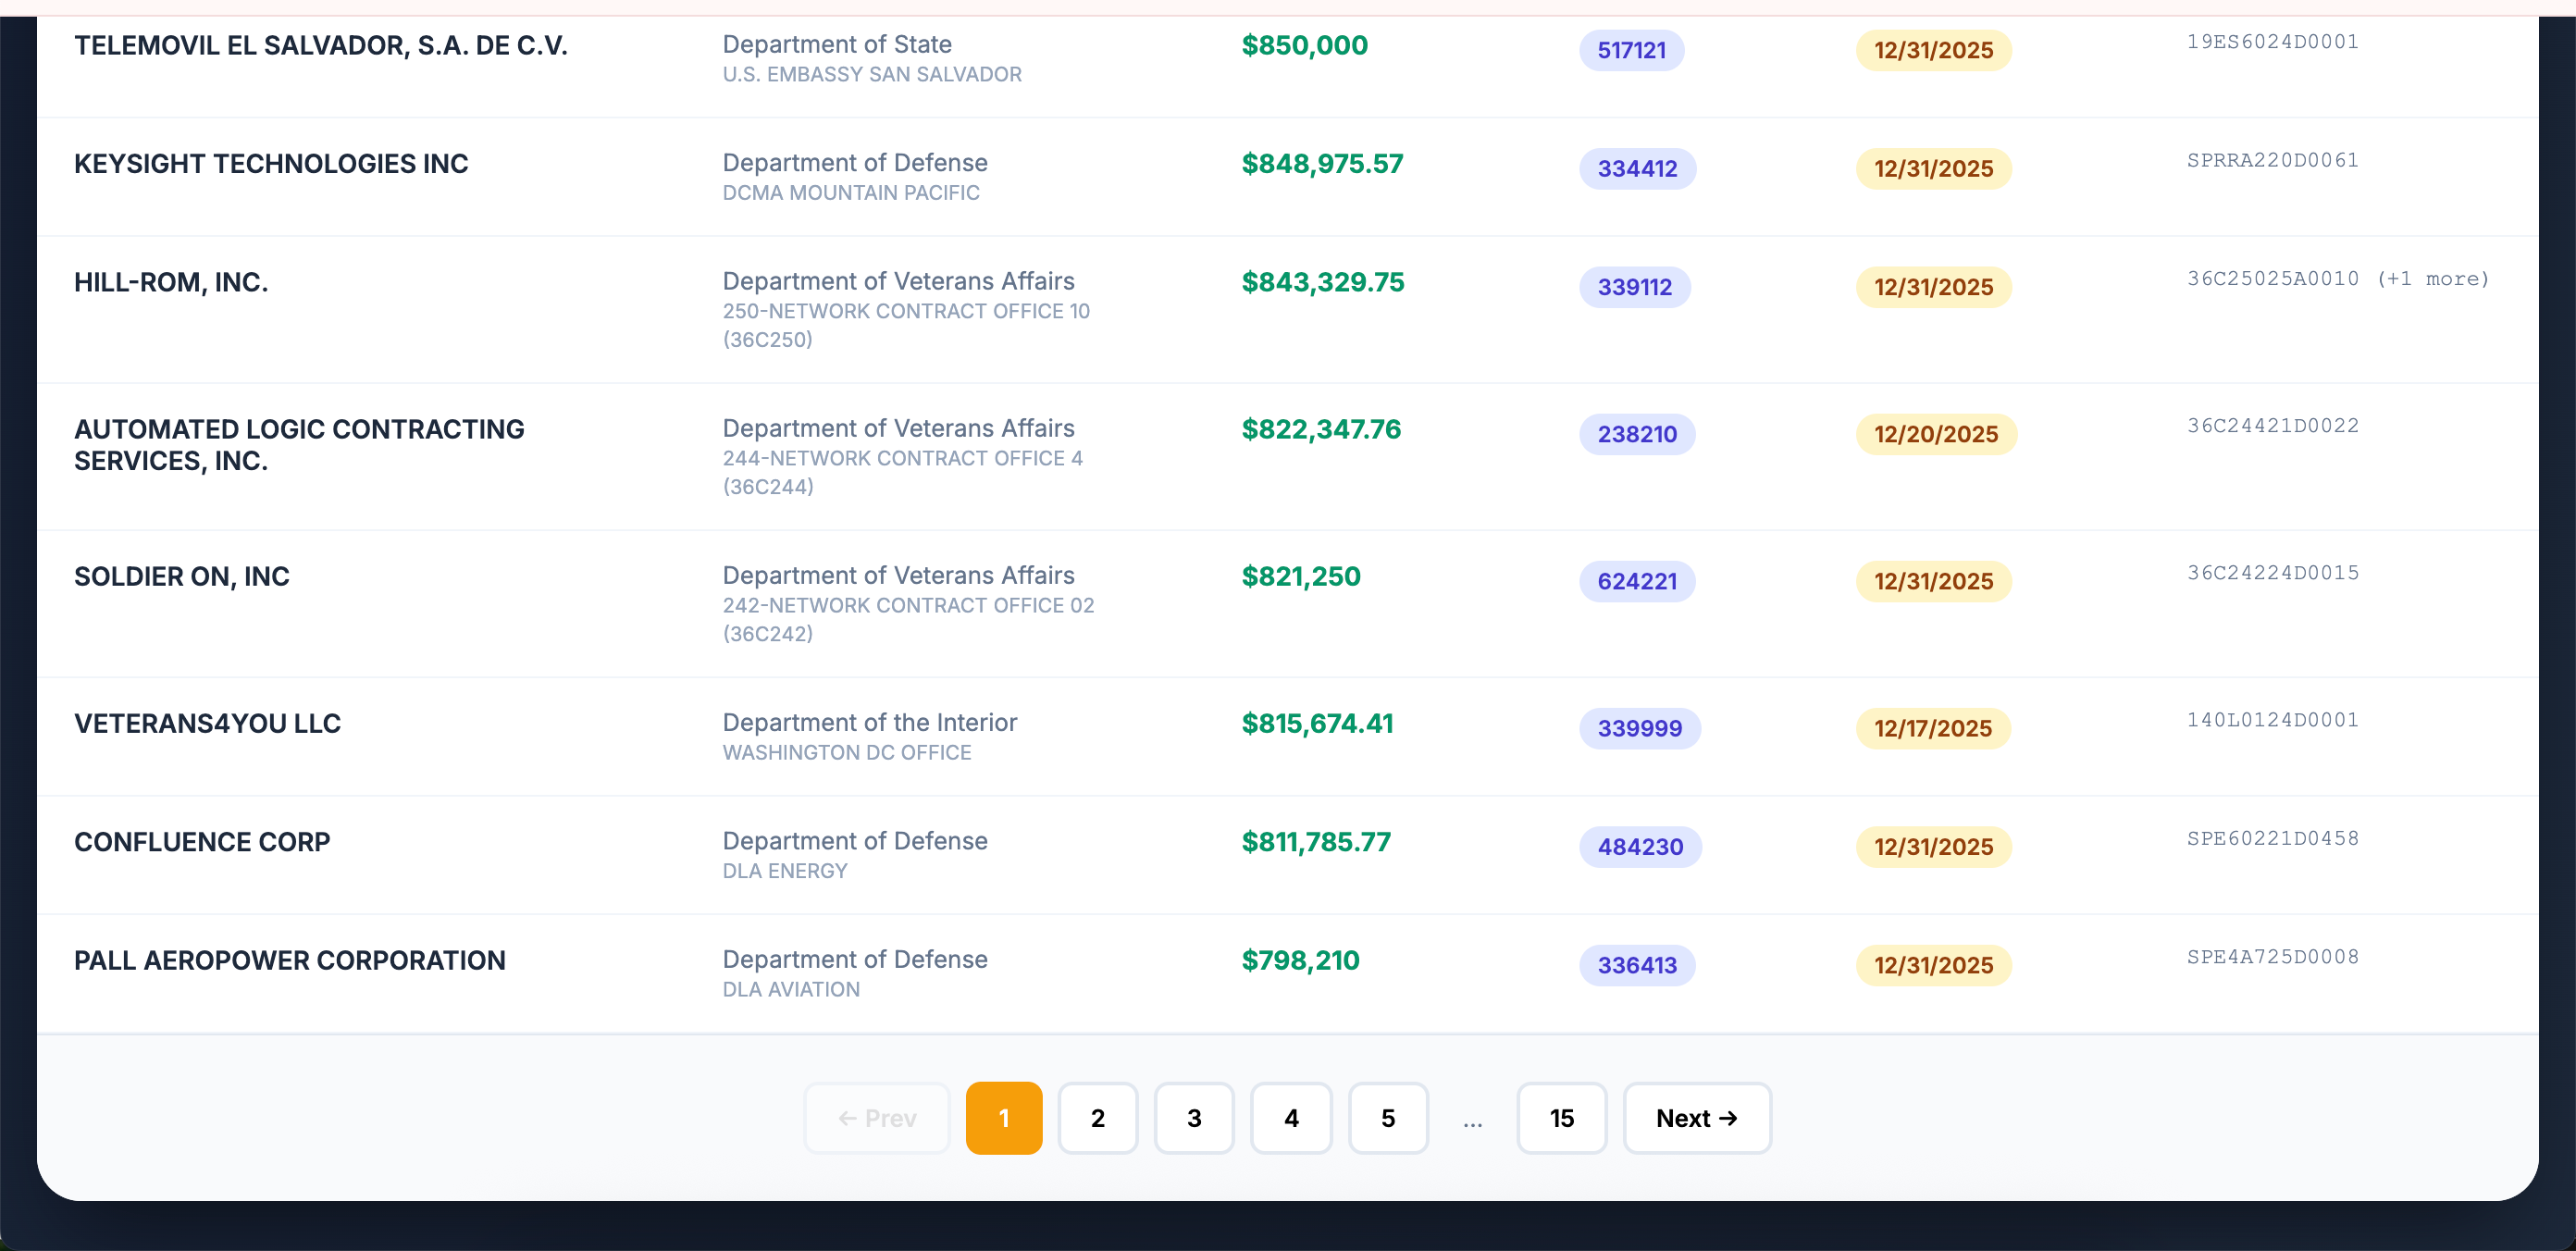This screenshot has width=2576, height=1251.
Task: Click contract ID SPE4A725D0008
Action: (2272, 957)
